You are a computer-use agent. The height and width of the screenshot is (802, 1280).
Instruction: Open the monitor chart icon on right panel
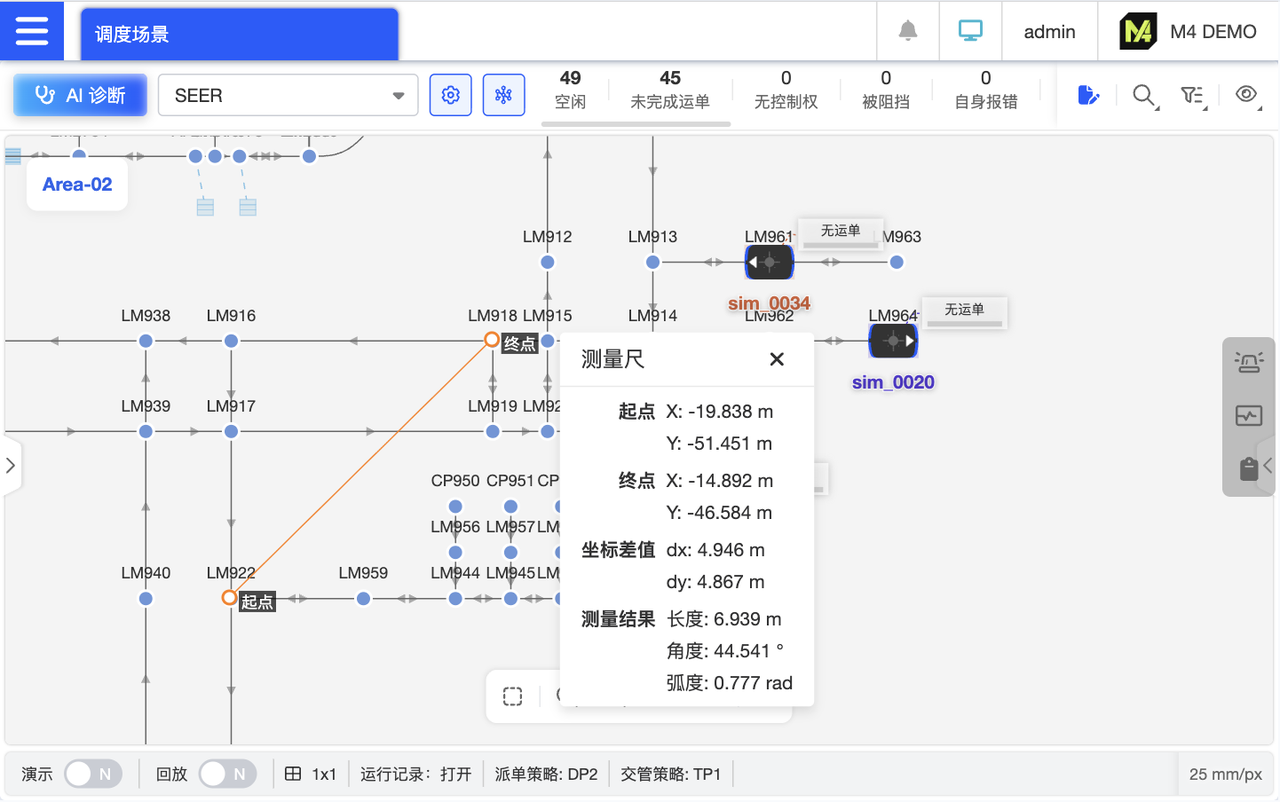tap(1248, 415)
